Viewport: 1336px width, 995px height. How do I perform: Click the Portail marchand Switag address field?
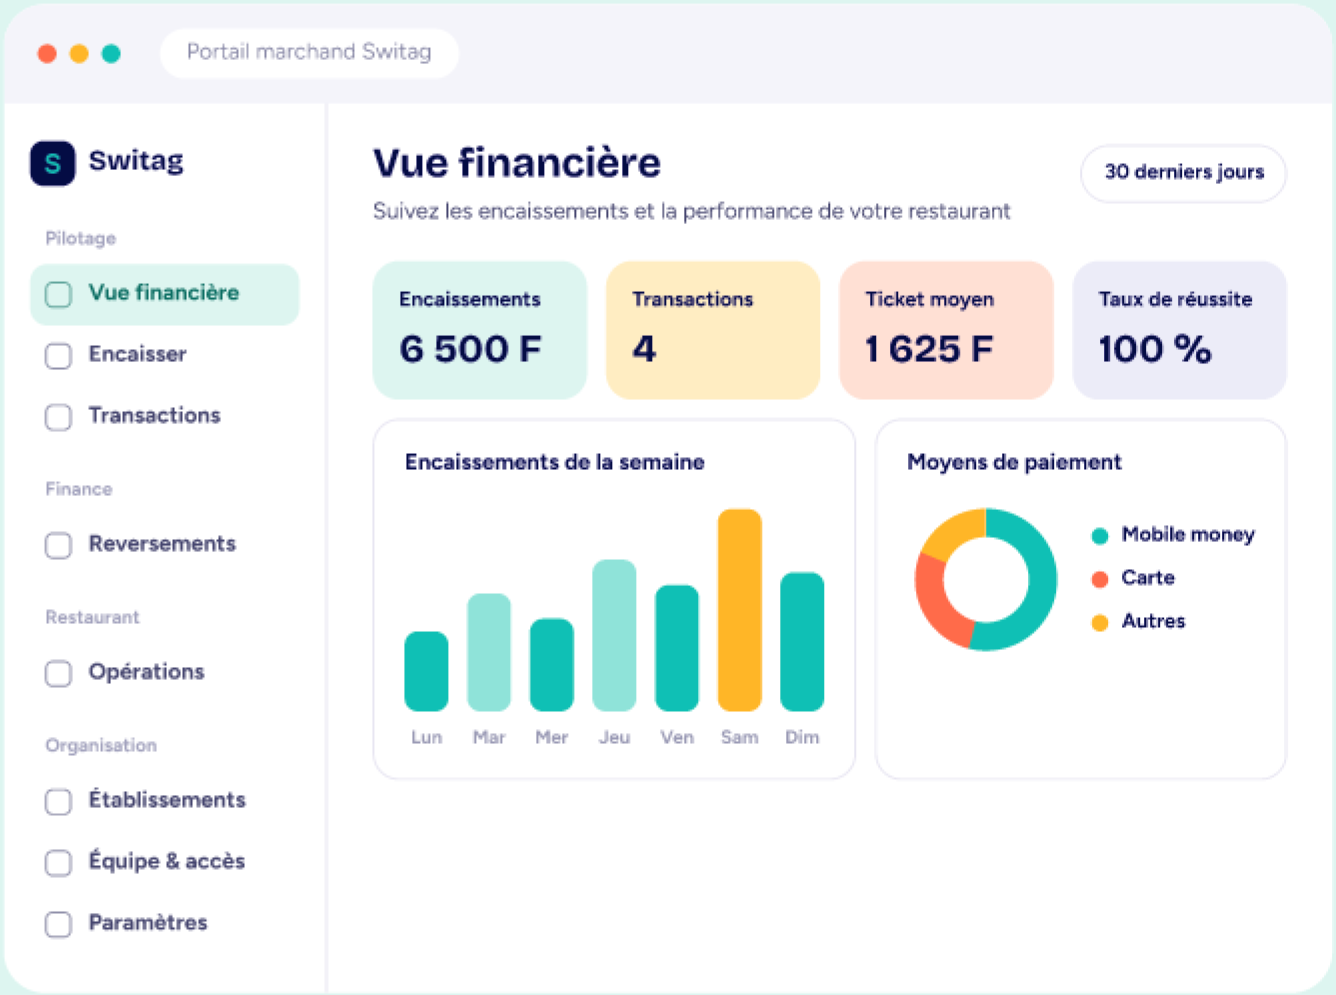(x=309, y=52)
